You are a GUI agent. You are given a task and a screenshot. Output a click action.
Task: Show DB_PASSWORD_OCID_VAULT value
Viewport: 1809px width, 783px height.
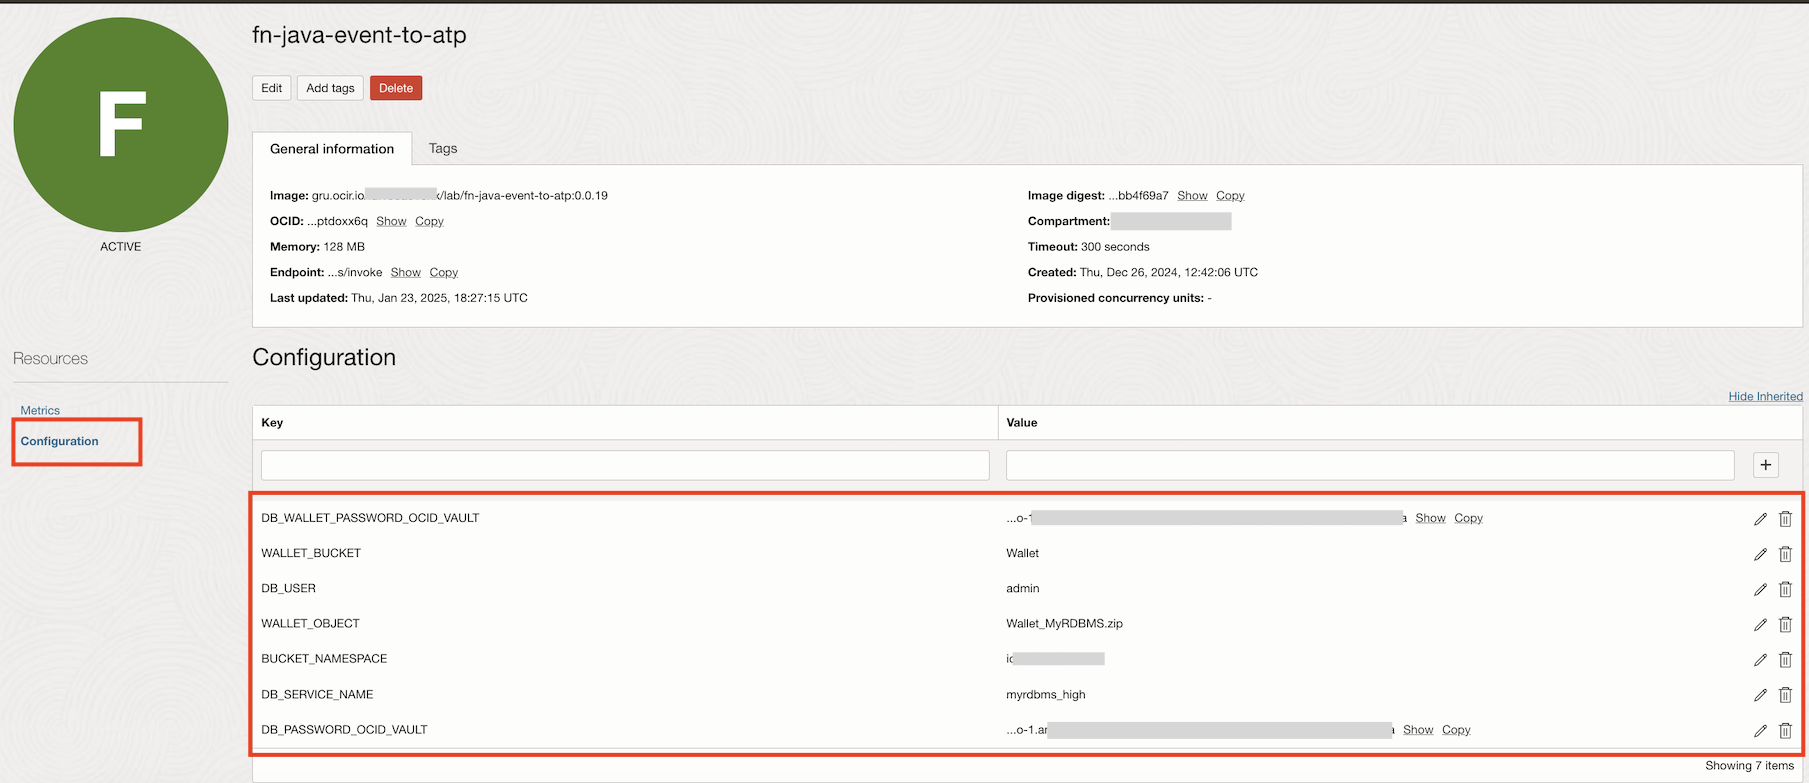pyautogui.click(x=1418, y=730)
